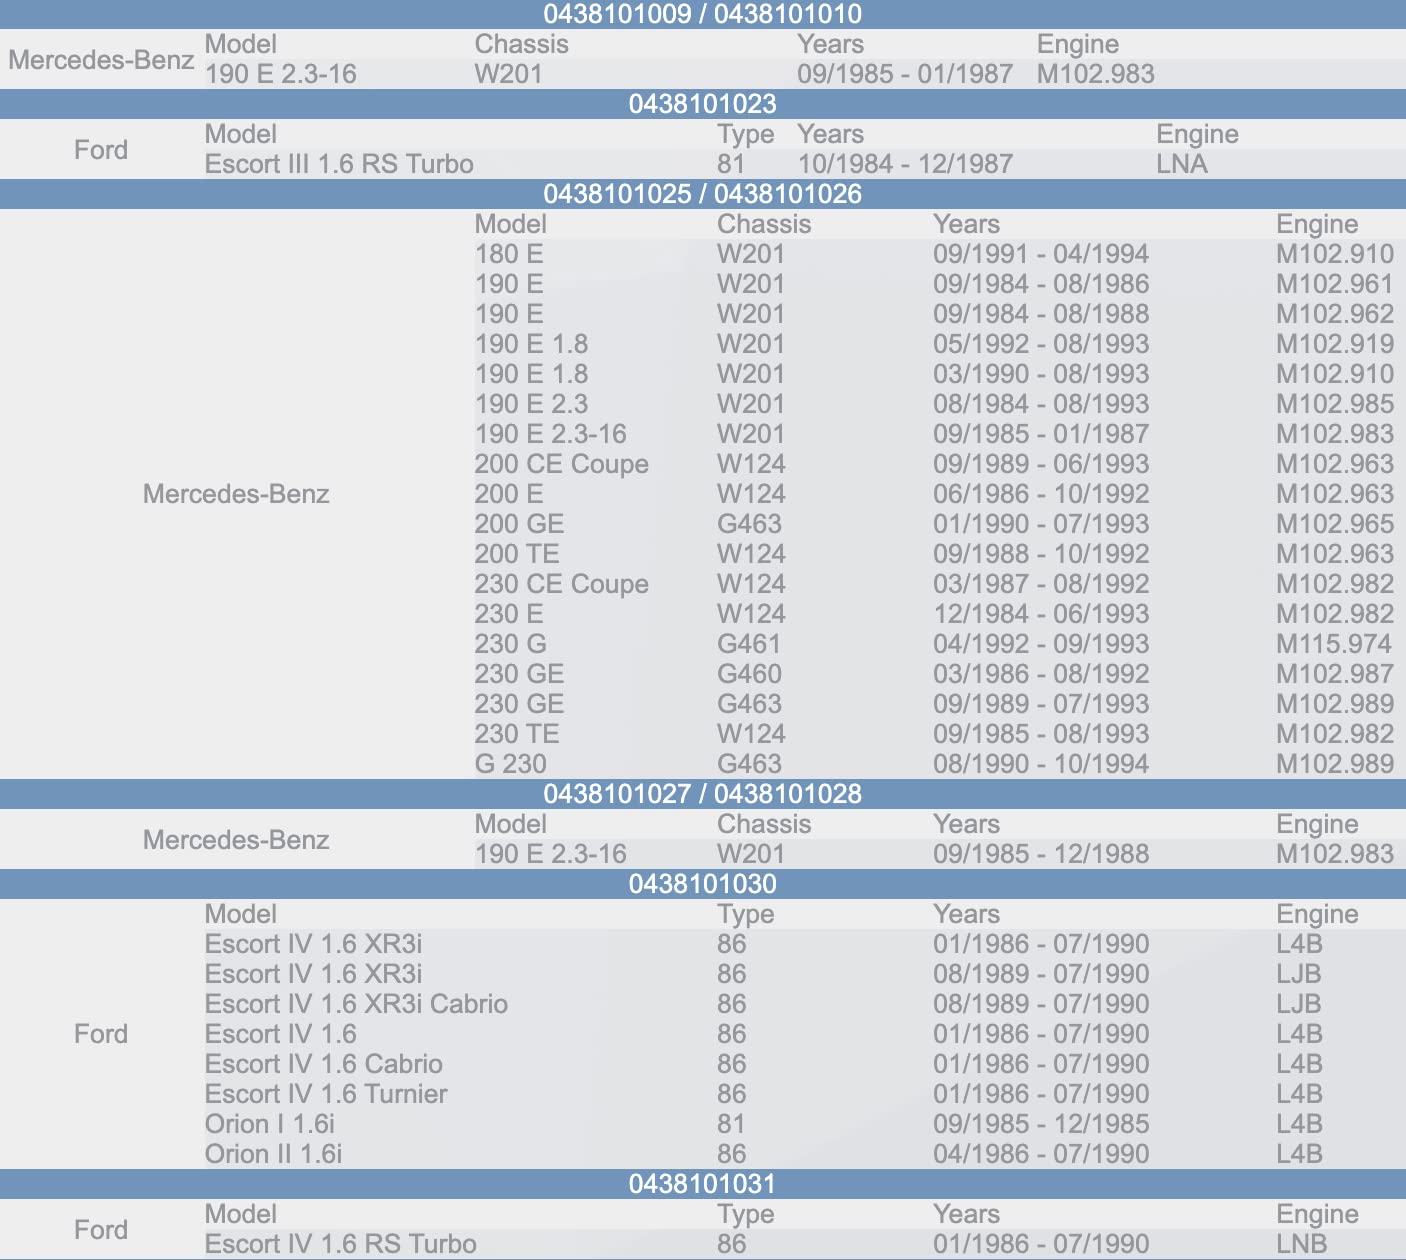The width and height of the screenshot is (1406, 1260).
Task: Click the years 09/1984 - 08/1988
Action: pos(1041,314)
